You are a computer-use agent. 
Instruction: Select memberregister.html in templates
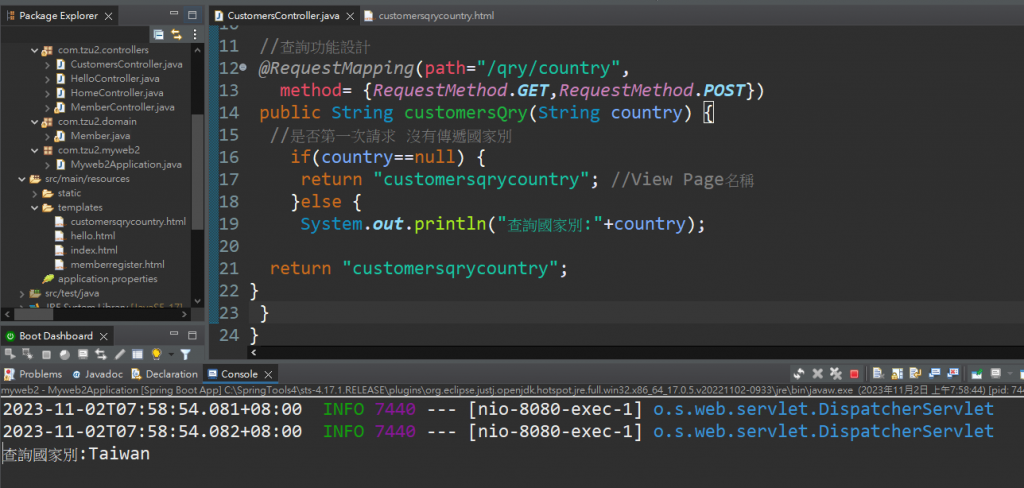(x=118, y=265)
